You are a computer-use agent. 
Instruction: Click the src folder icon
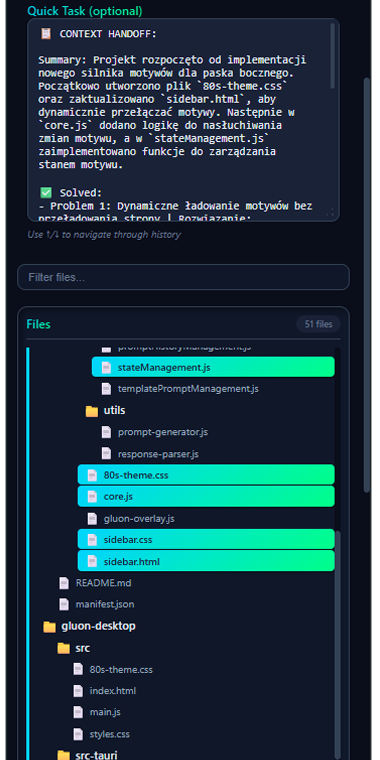click(x=63, y=649)
